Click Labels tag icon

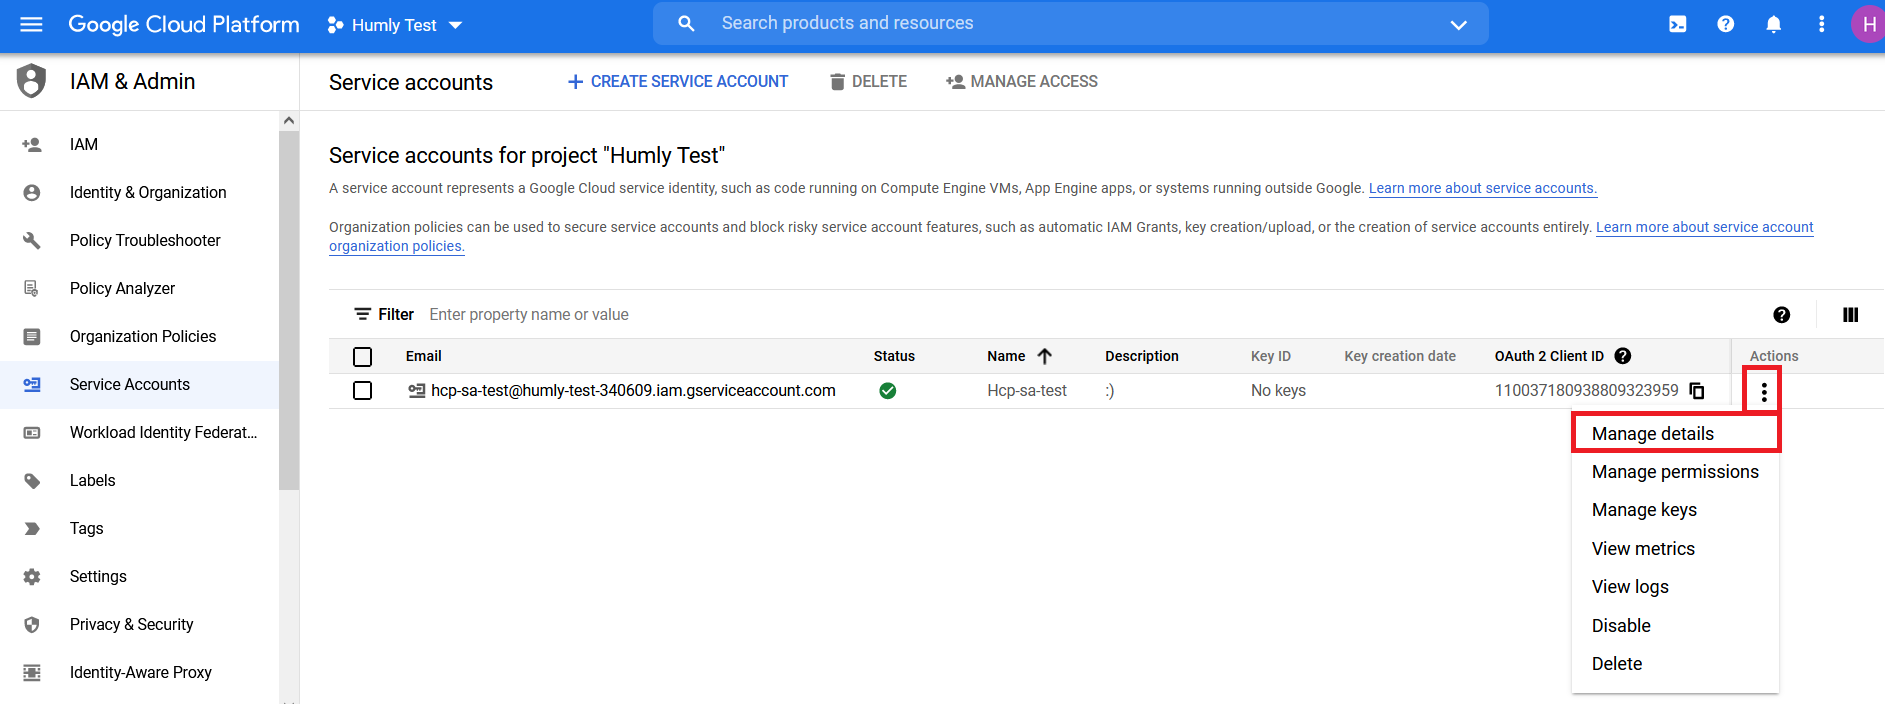(32, 481)
